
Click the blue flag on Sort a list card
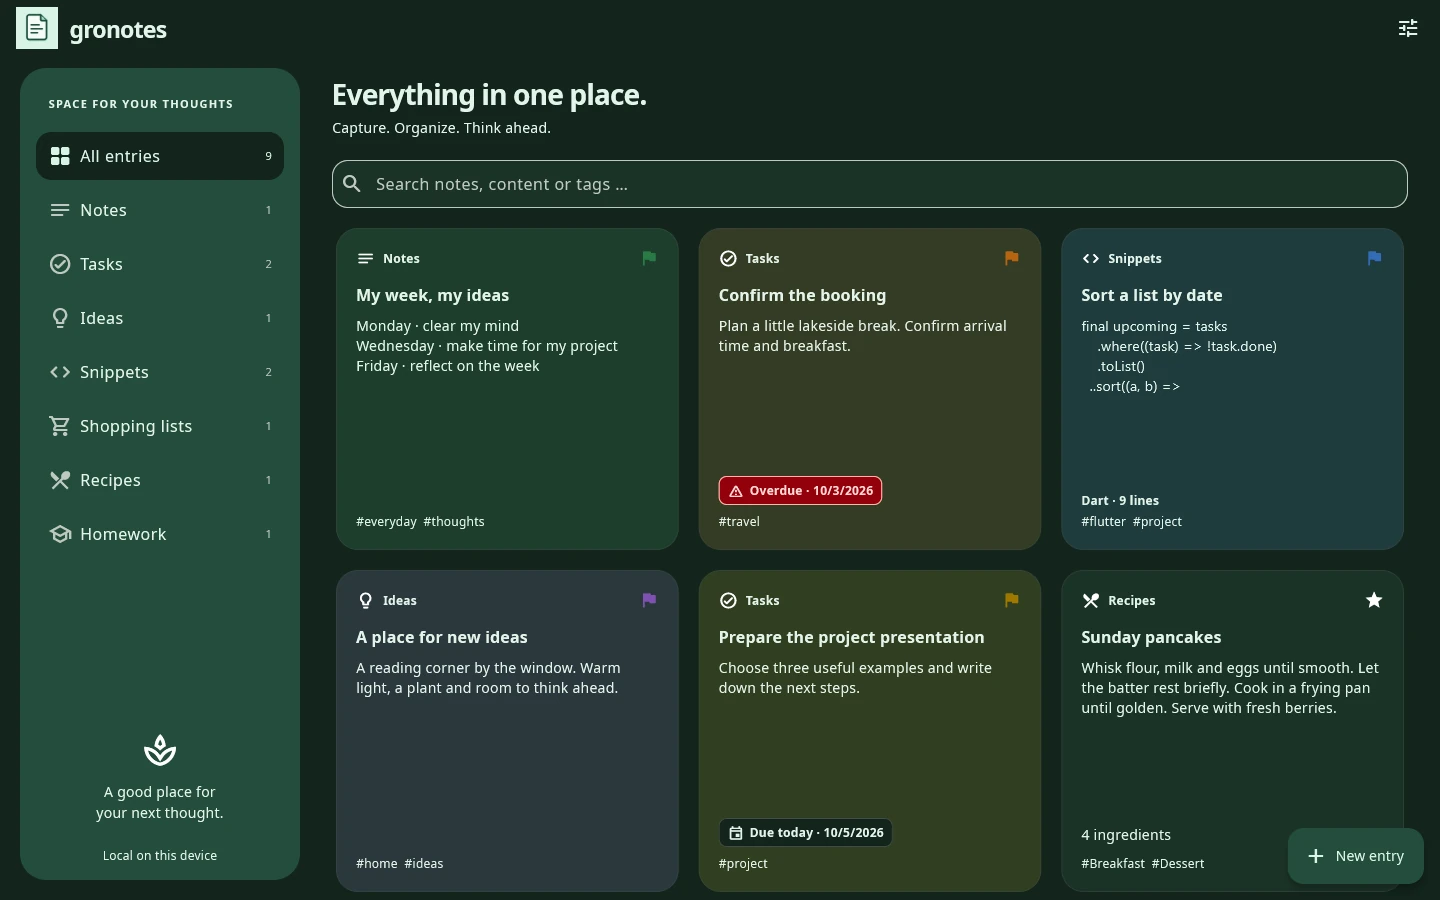pos(1375,259)
